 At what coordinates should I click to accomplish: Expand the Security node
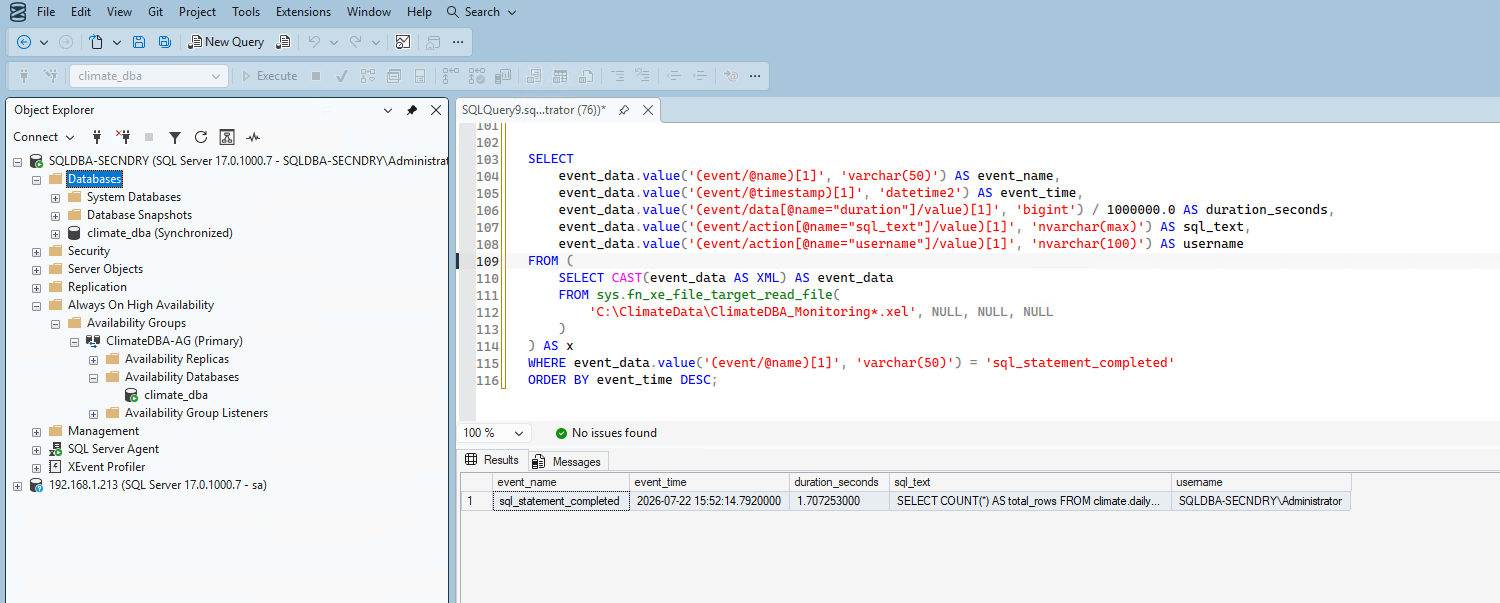tap(37, 252)
